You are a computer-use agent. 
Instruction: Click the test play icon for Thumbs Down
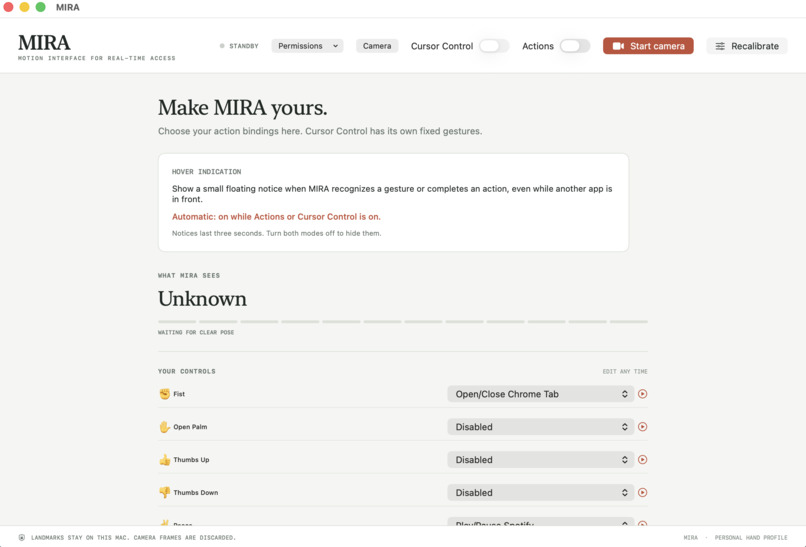point(642,493)
